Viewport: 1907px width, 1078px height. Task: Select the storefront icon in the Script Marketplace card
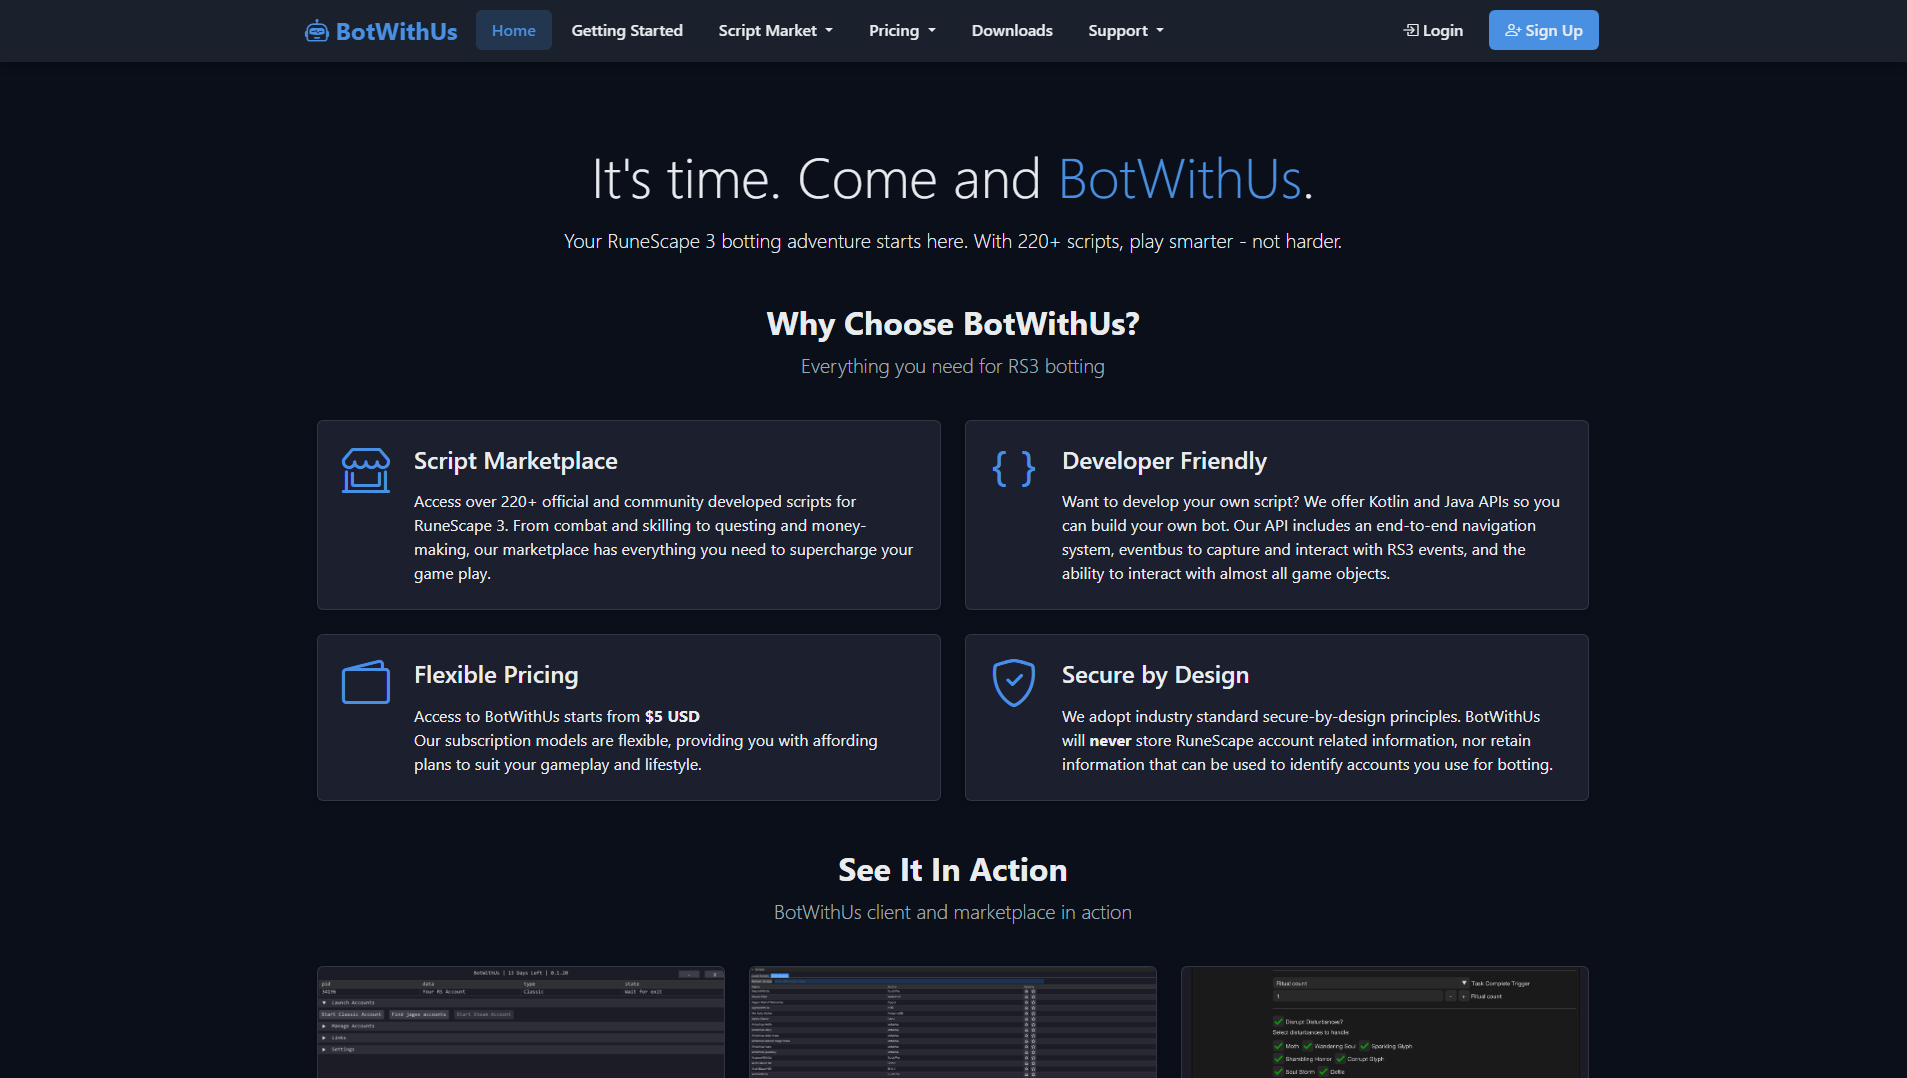click(x=366, y=470)
